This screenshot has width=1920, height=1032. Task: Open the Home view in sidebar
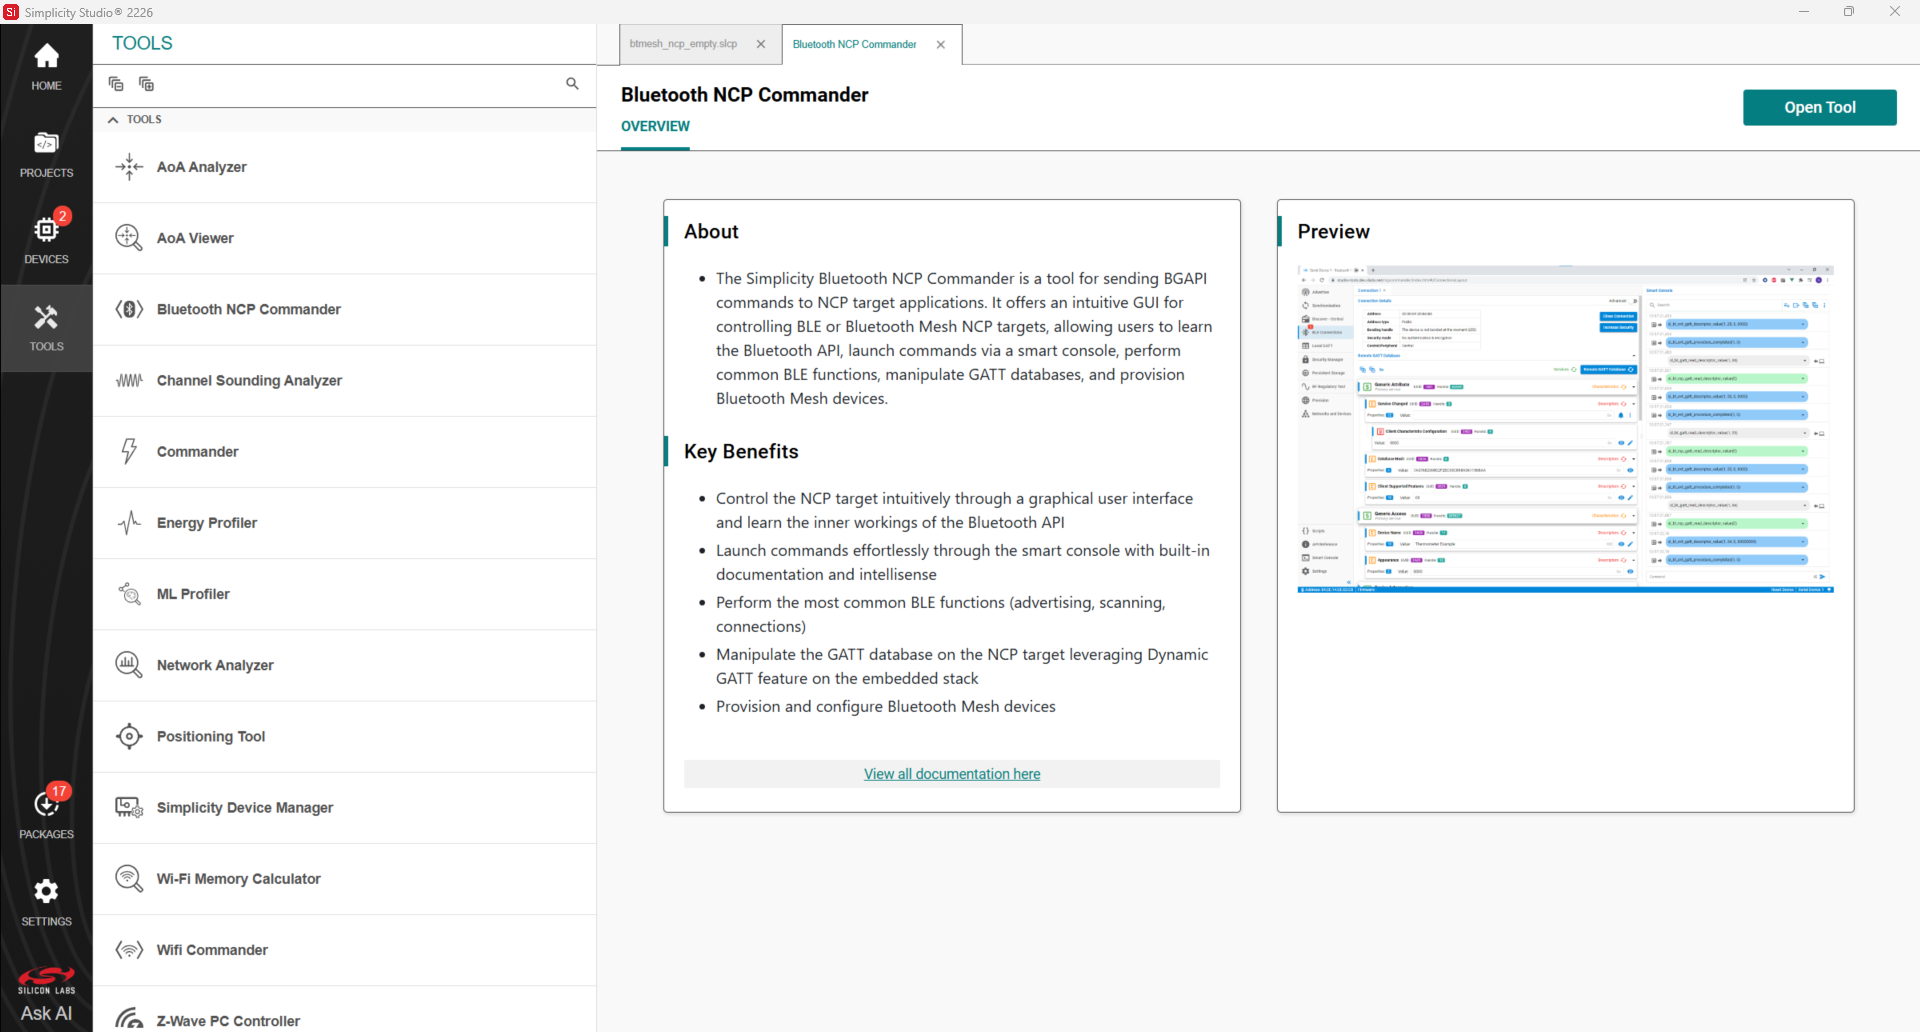click(46, 67)
